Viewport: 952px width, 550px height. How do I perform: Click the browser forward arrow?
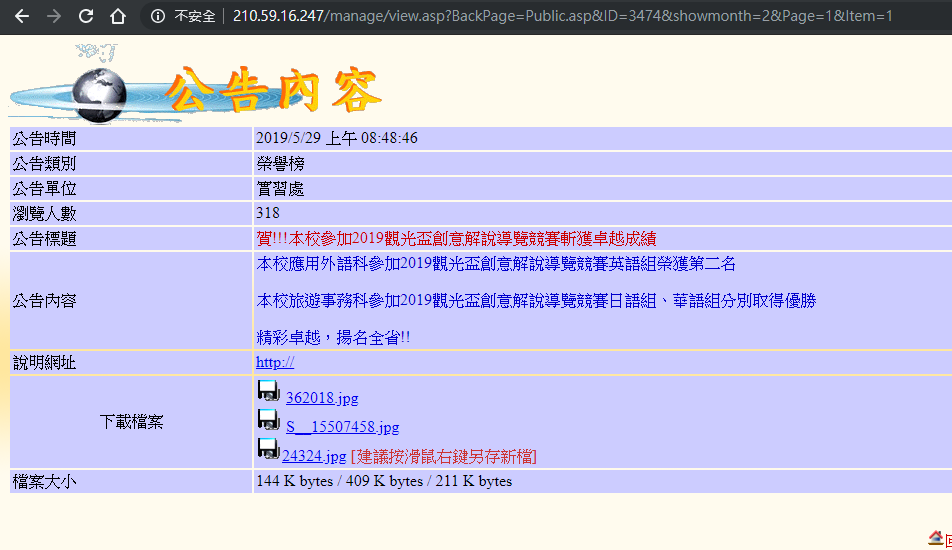pyautogui.click(x=53, y=16)
